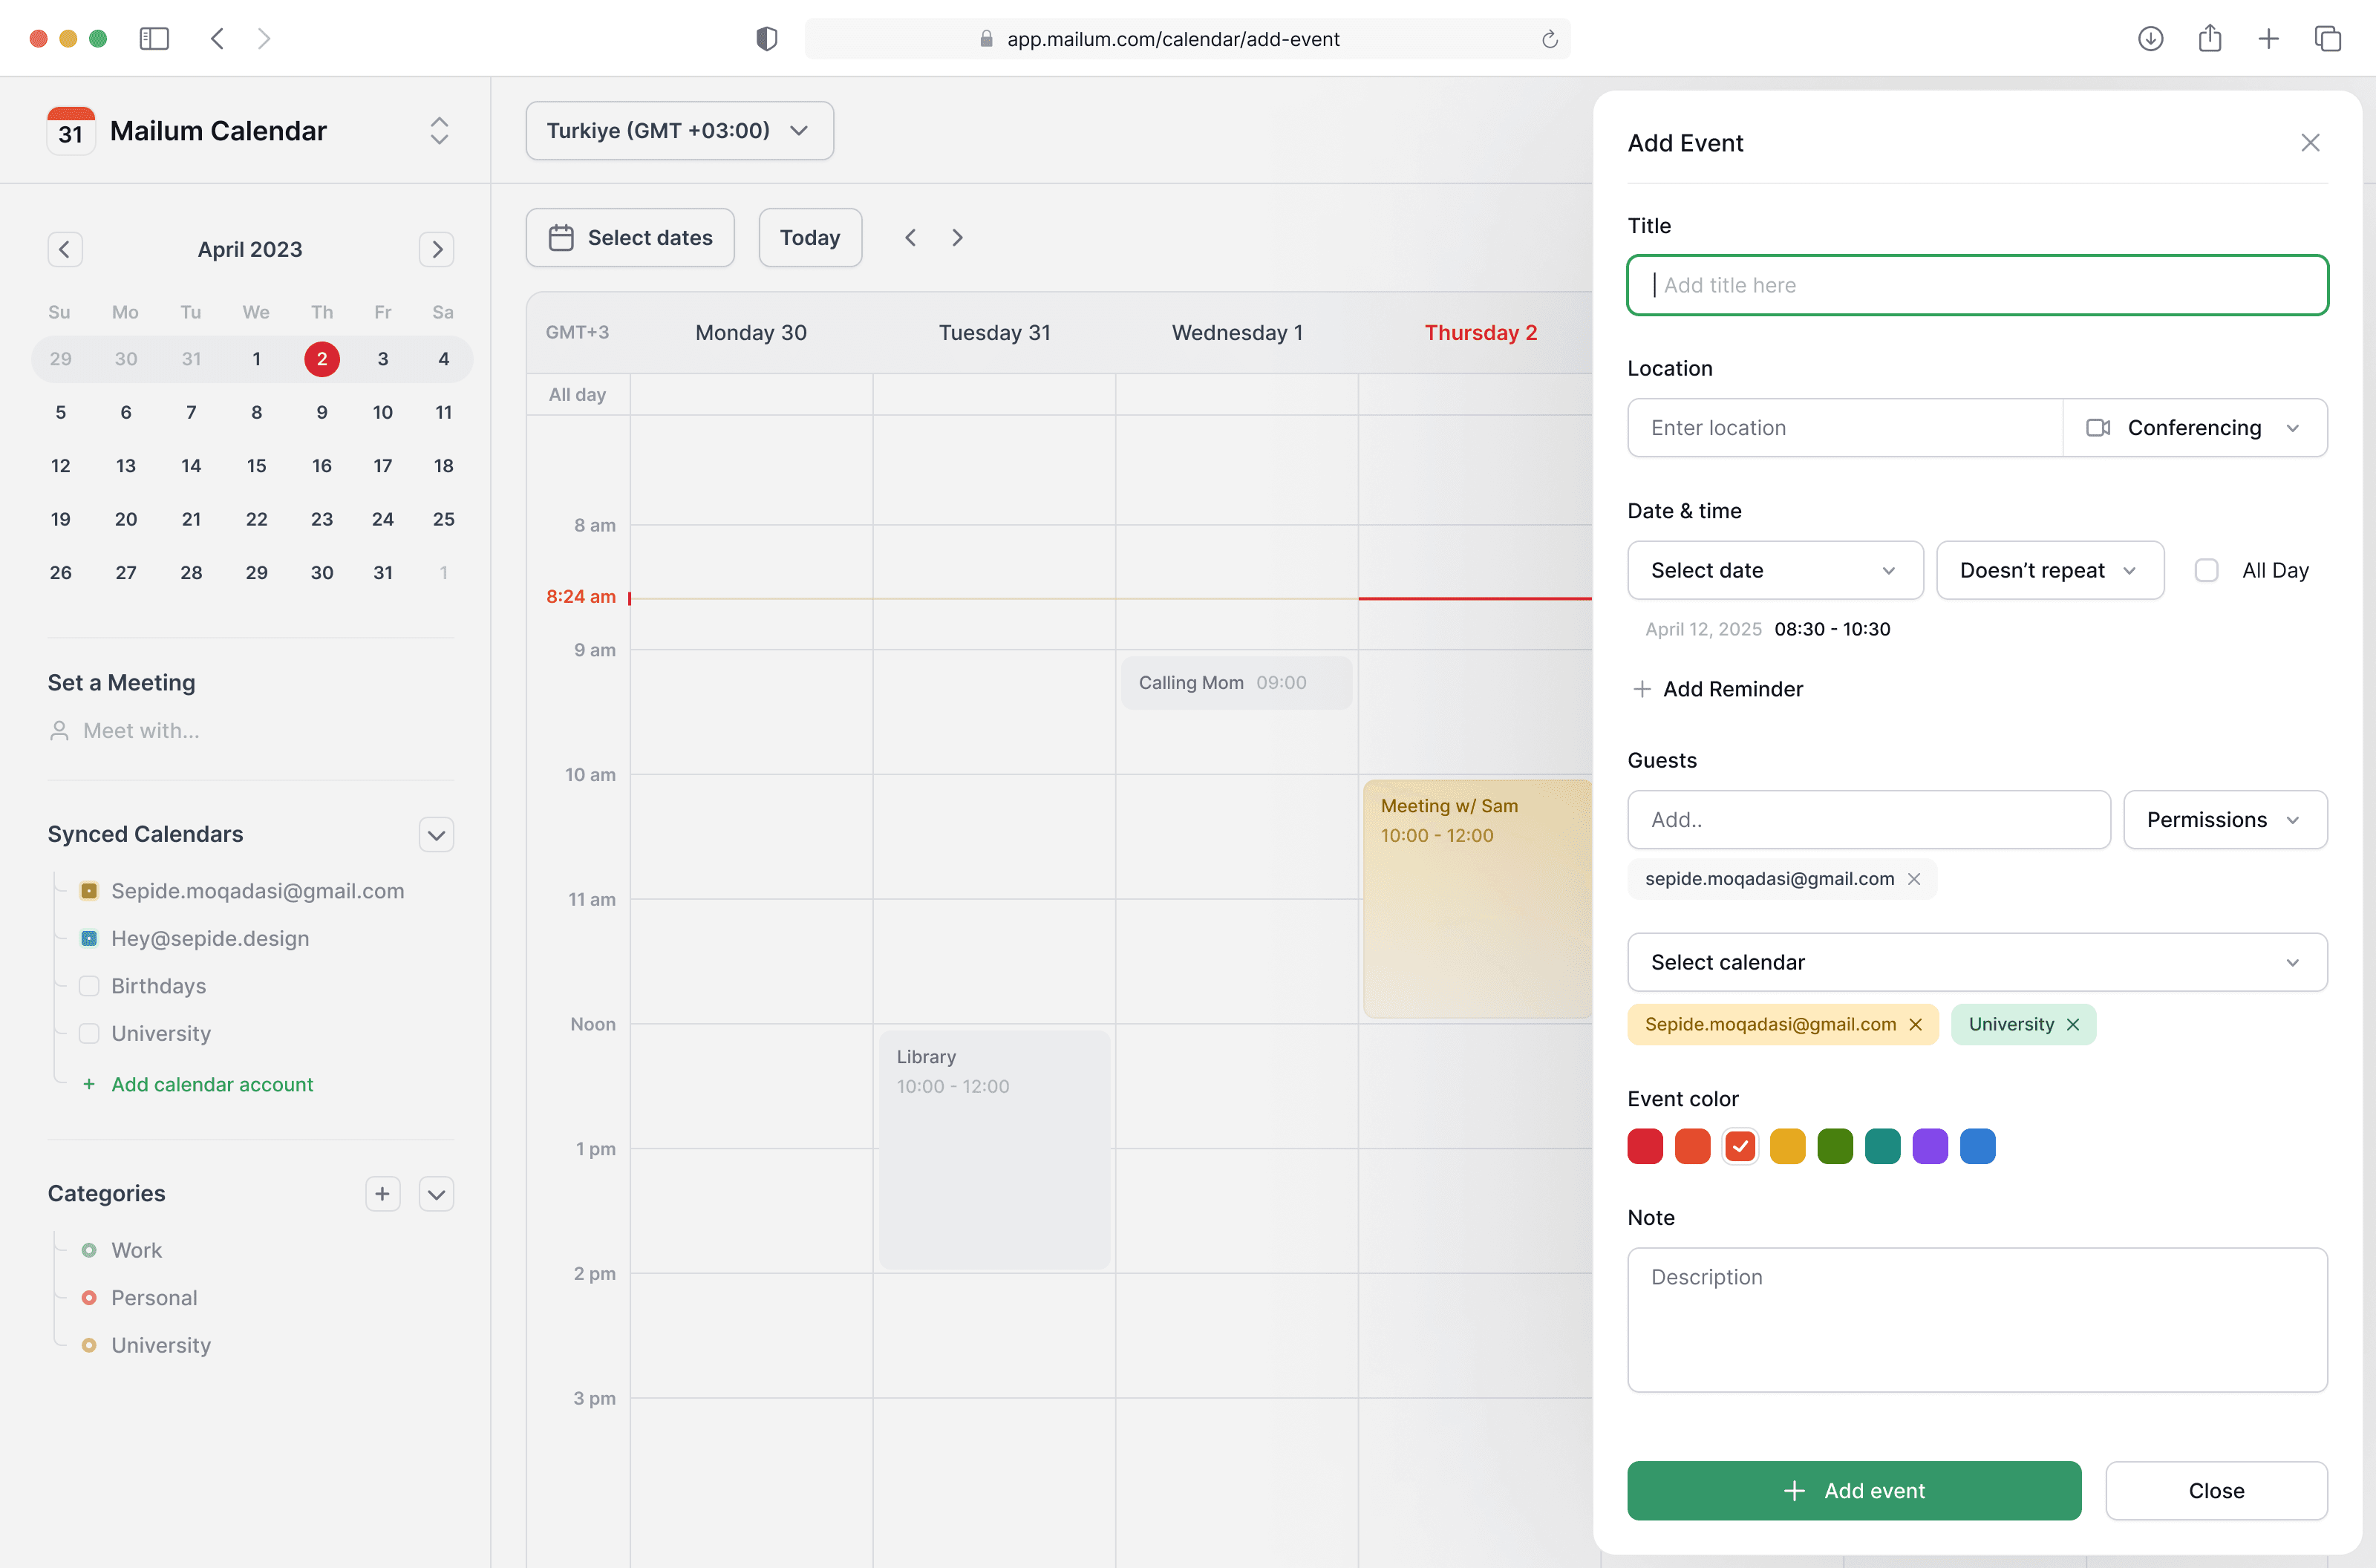The image size is (2376, 1568).
Task: Click the browser sidebar toggle icon
Action: tap(154, 39)
